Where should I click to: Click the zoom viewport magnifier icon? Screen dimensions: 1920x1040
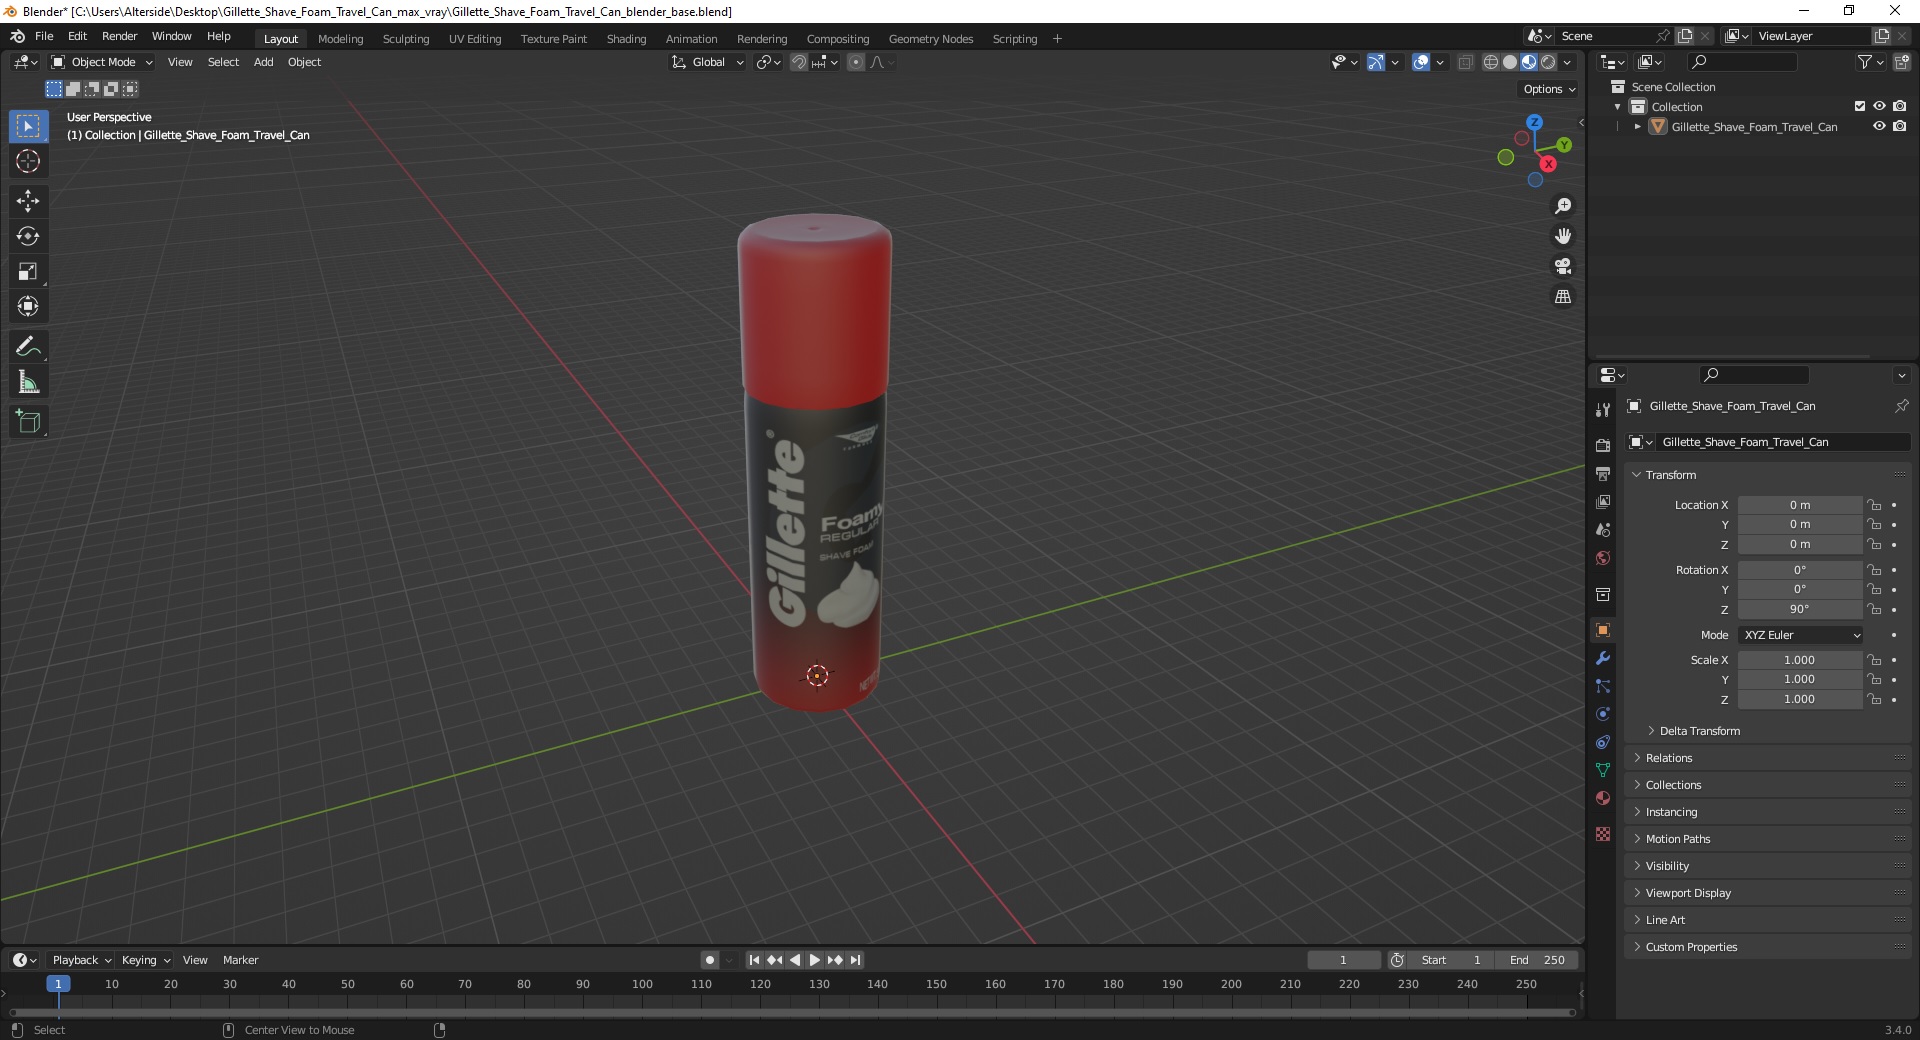coord(1563,206)
